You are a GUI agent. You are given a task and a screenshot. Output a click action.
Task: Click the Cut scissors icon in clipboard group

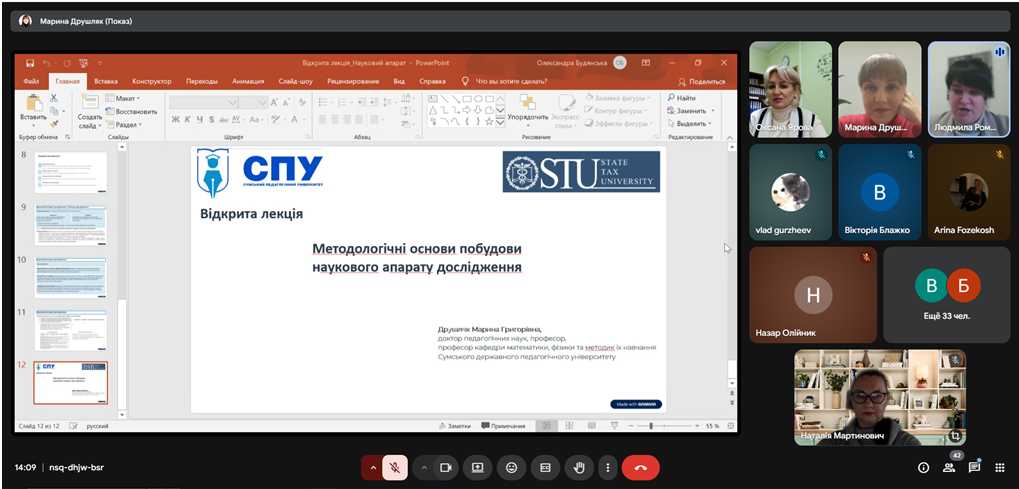tap(54, 98)
